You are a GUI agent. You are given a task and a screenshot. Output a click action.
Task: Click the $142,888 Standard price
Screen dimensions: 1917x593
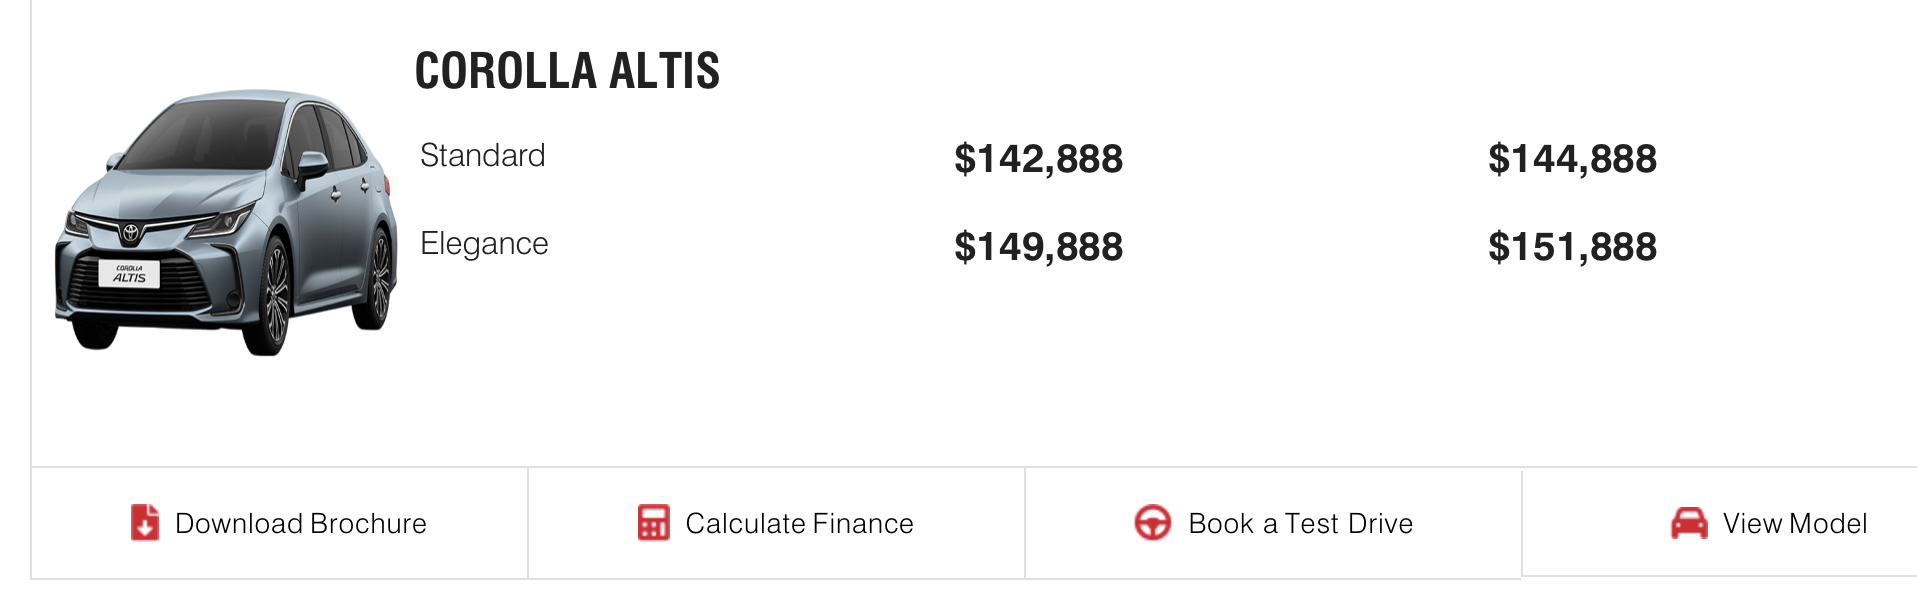tap(1038, 159)
